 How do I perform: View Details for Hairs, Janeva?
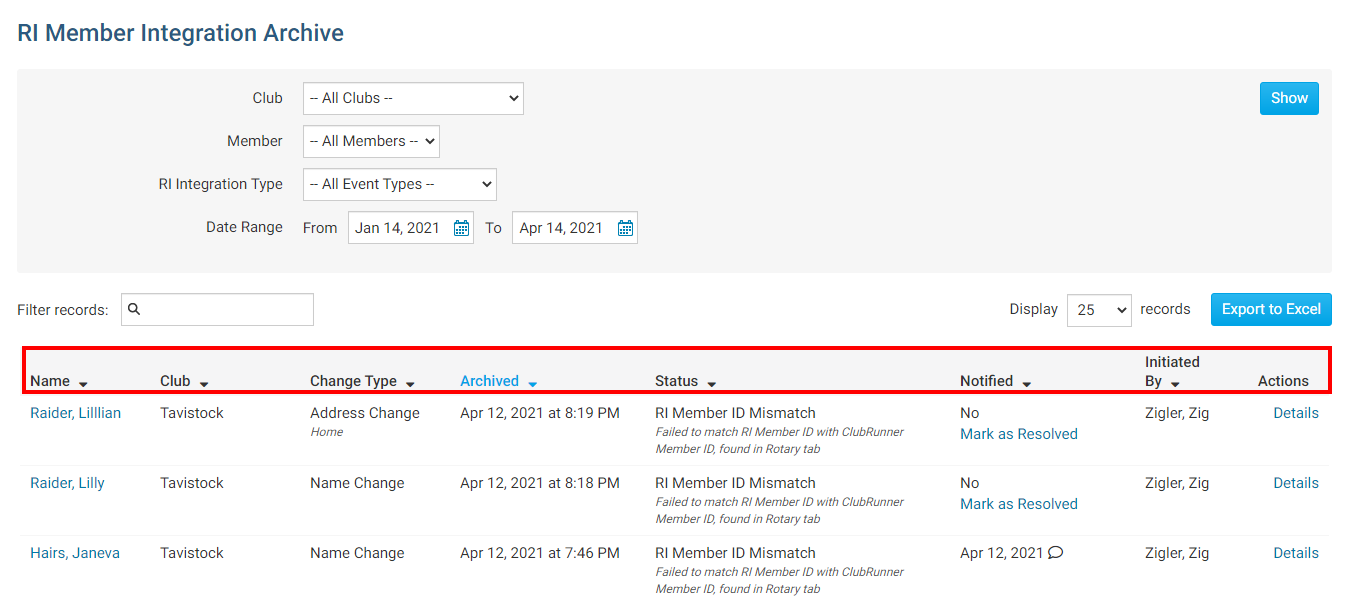1295,553
